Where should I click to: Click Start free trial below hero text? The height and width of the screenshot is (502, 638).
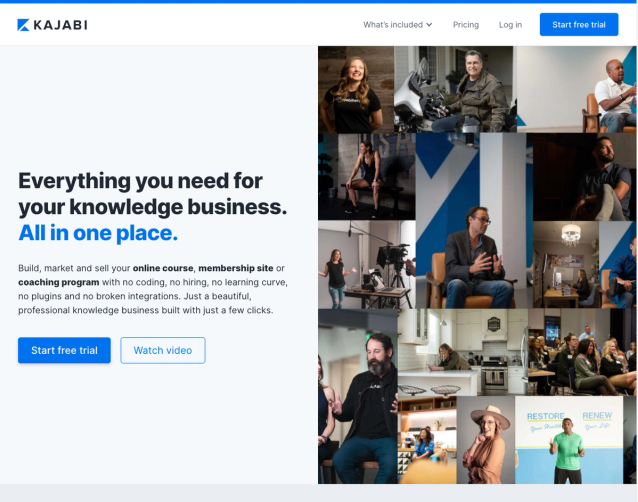pyautogui.click(x=64, y=350)
